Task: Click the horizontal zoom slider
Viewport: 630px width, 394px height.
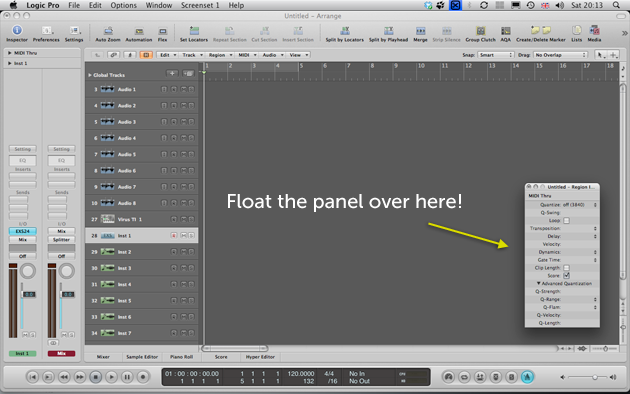Action: click(605, 349)
